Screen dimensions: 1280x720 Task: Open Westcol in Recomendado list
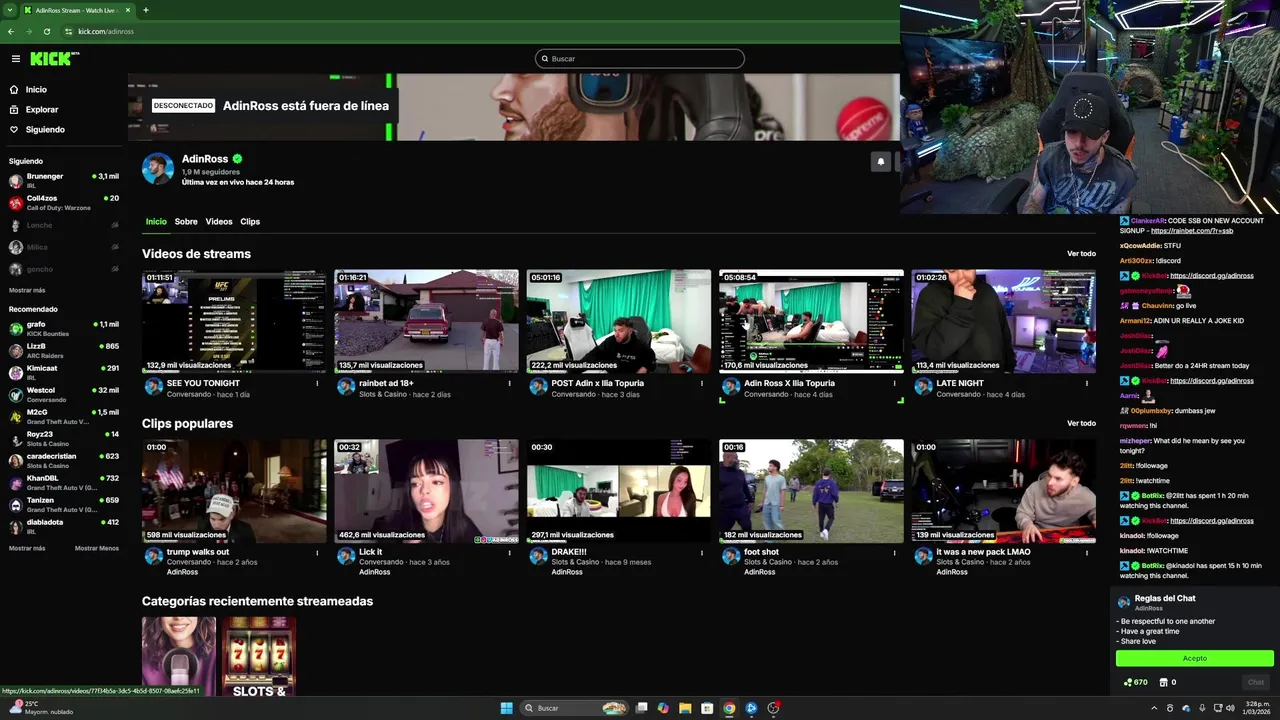click(64, 394)
